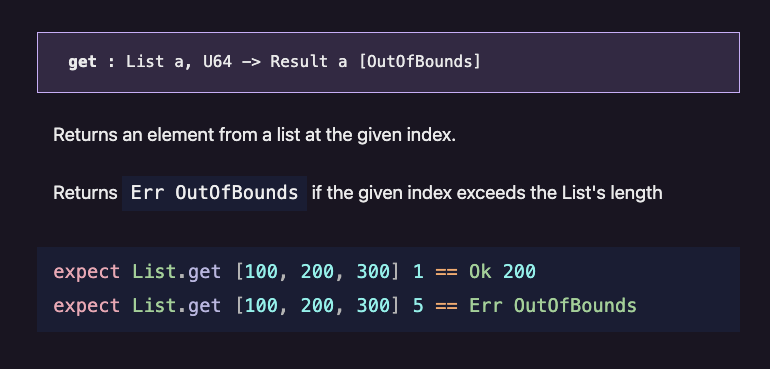Viewport: 770px width, 369px height.
Task: Click the "==" operator on the first code line
Action: 446,272
